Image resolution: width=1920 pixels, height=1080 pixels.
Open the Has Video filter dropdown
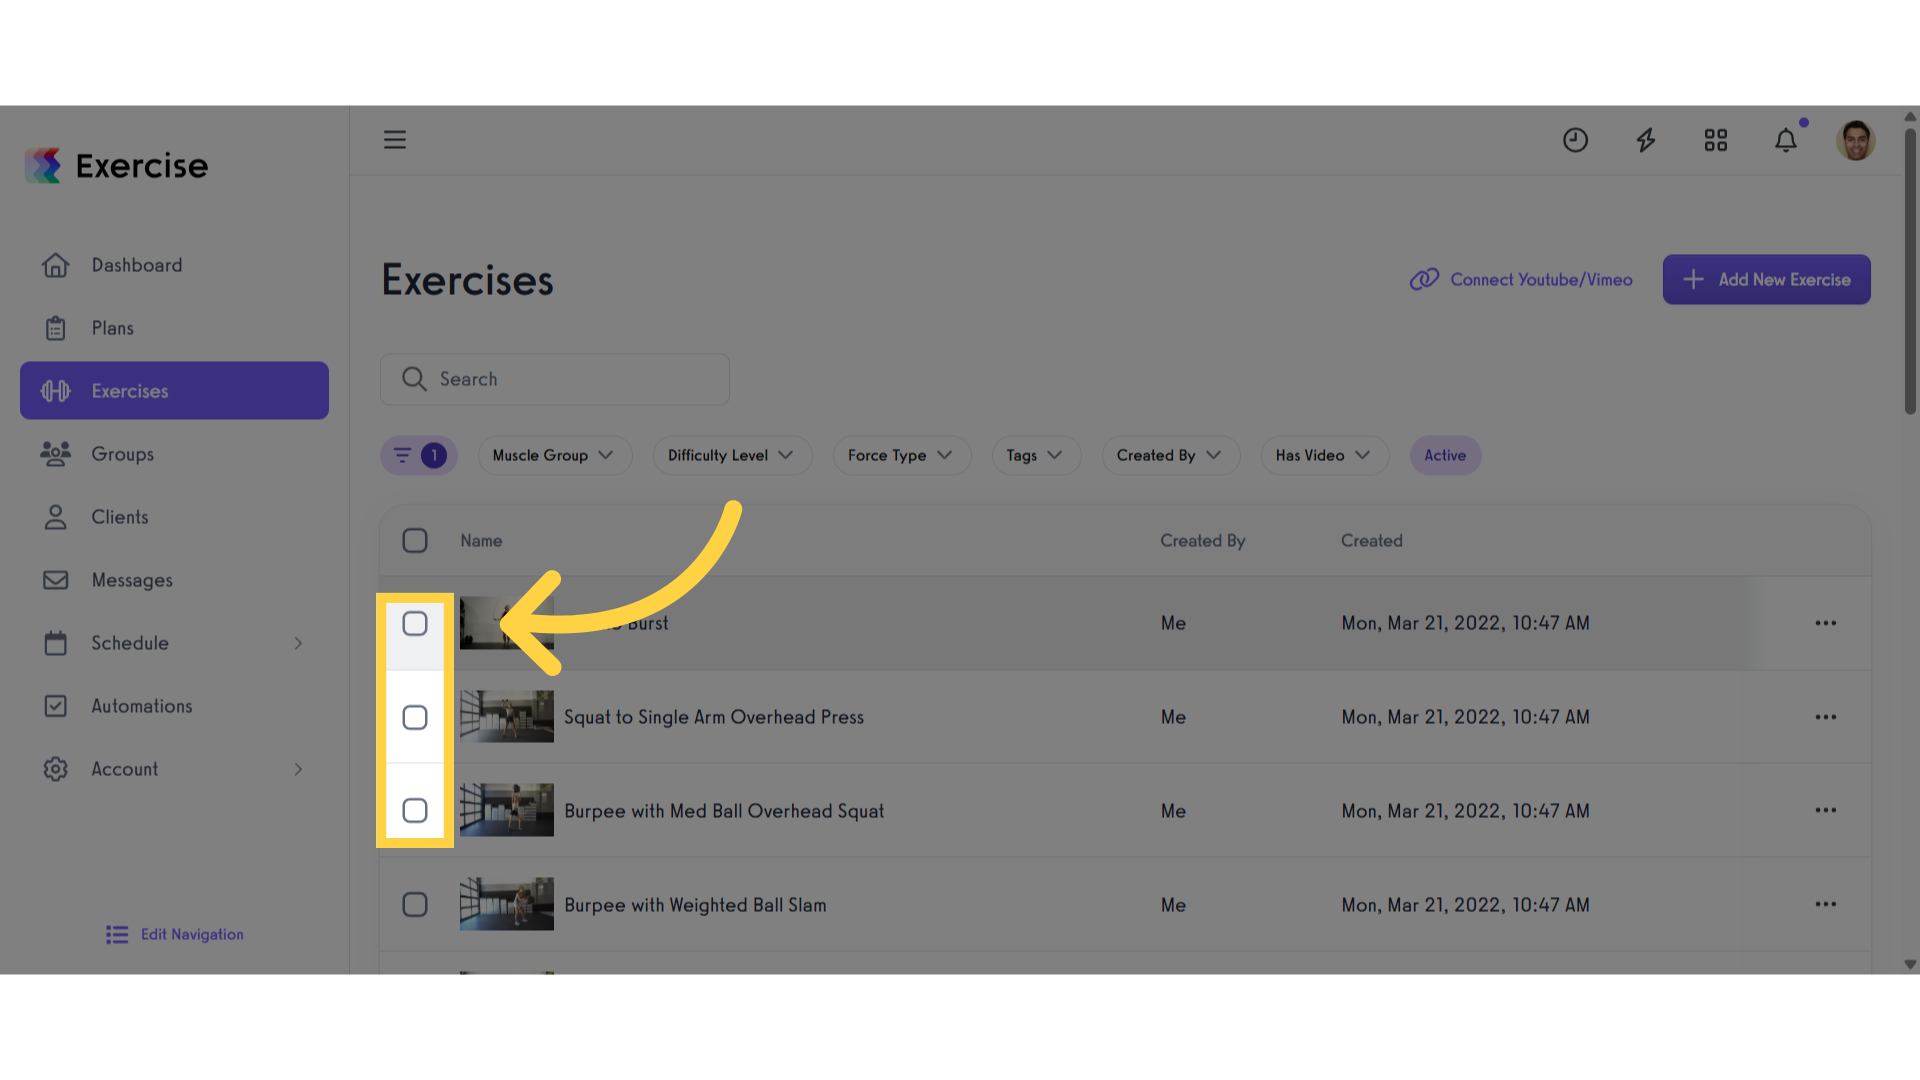tap(1323, 455)
